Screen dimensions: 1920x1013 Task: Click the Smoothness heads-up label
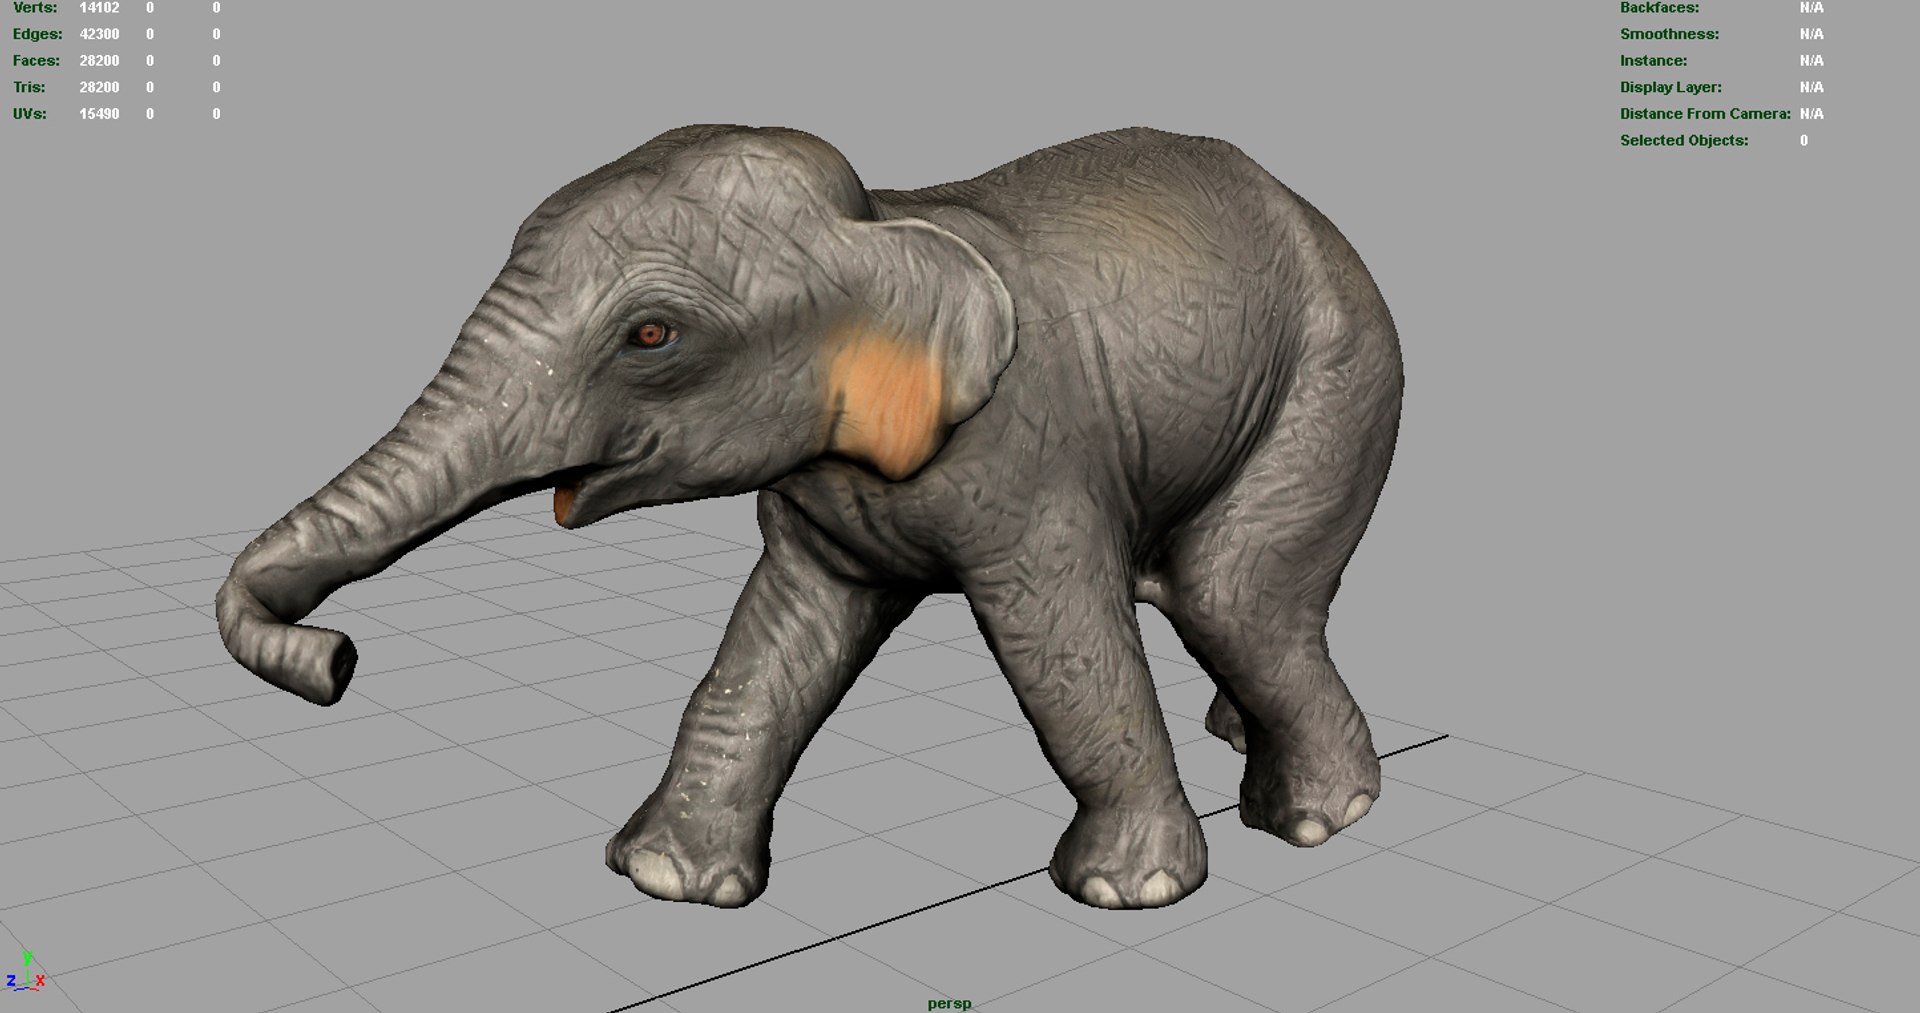tap(1669, 34)
